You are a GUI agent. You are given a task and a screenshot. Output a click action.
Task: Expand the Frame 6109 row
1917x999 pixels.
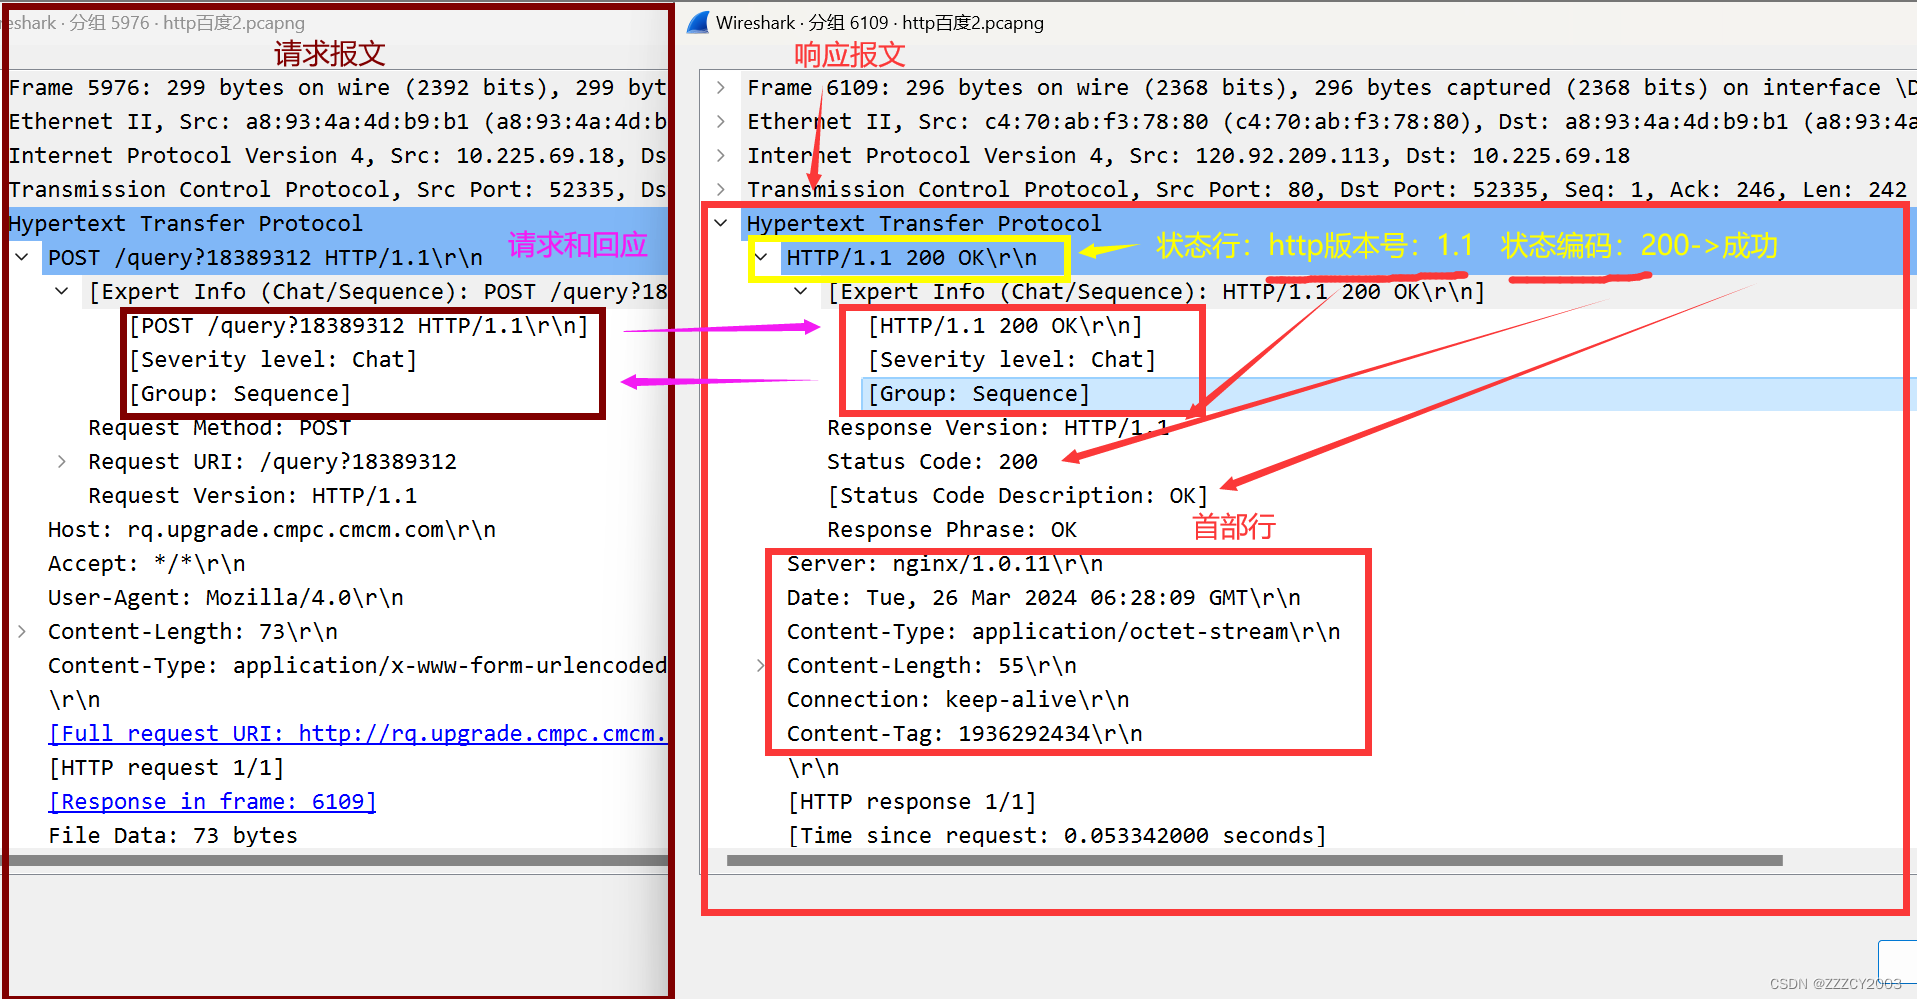[x=721, y=88]
